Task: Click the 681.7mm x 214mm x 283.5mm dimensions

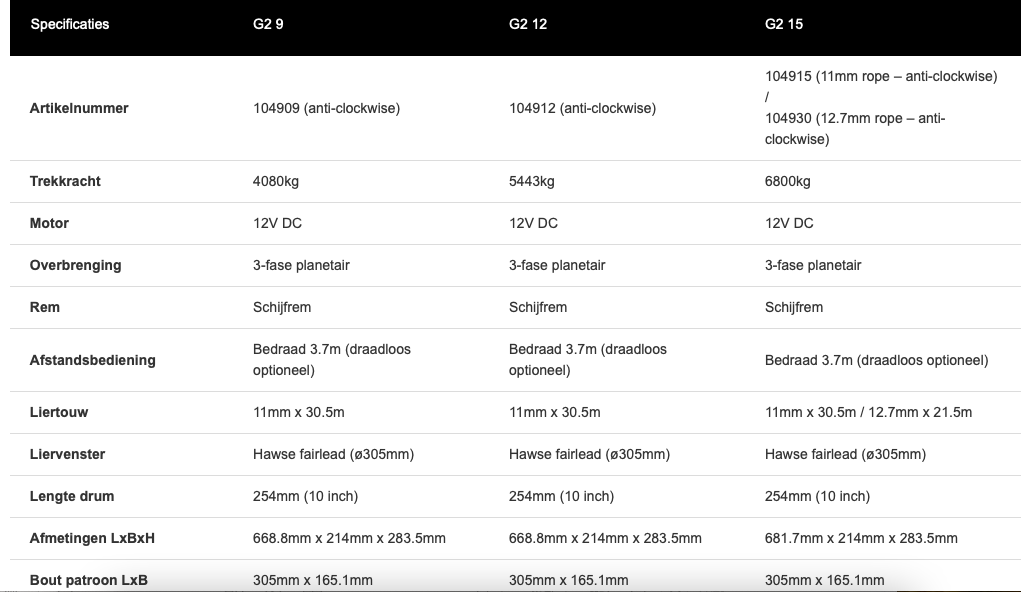Action: [x=861, y=538]
